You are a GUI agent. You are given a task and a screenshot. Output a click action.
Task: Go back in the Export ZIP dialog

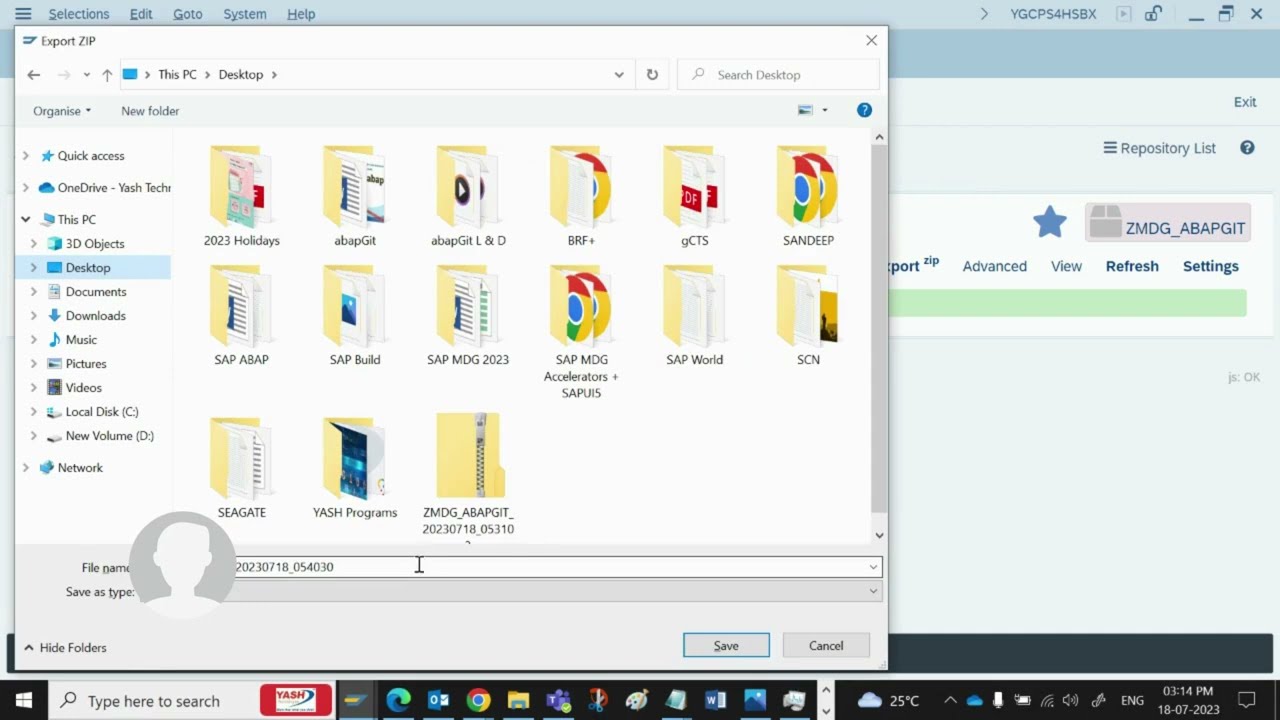tap(34, 75)
